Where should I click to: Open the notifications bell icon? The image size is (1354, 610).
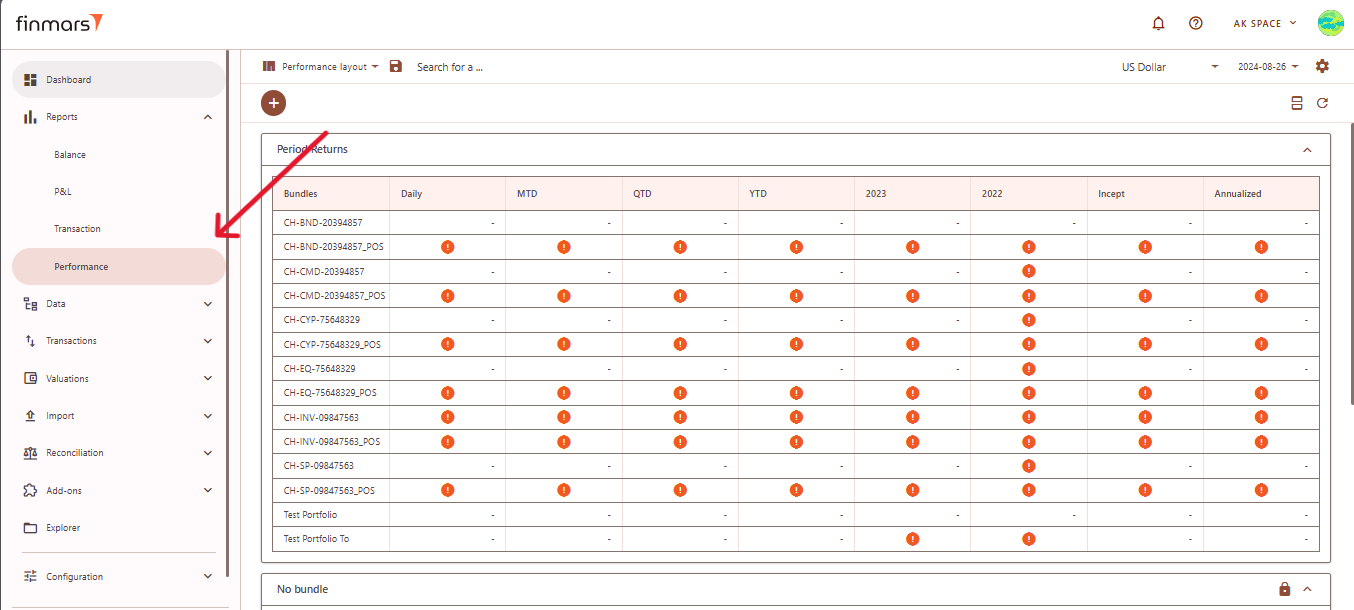[1159, 23]
